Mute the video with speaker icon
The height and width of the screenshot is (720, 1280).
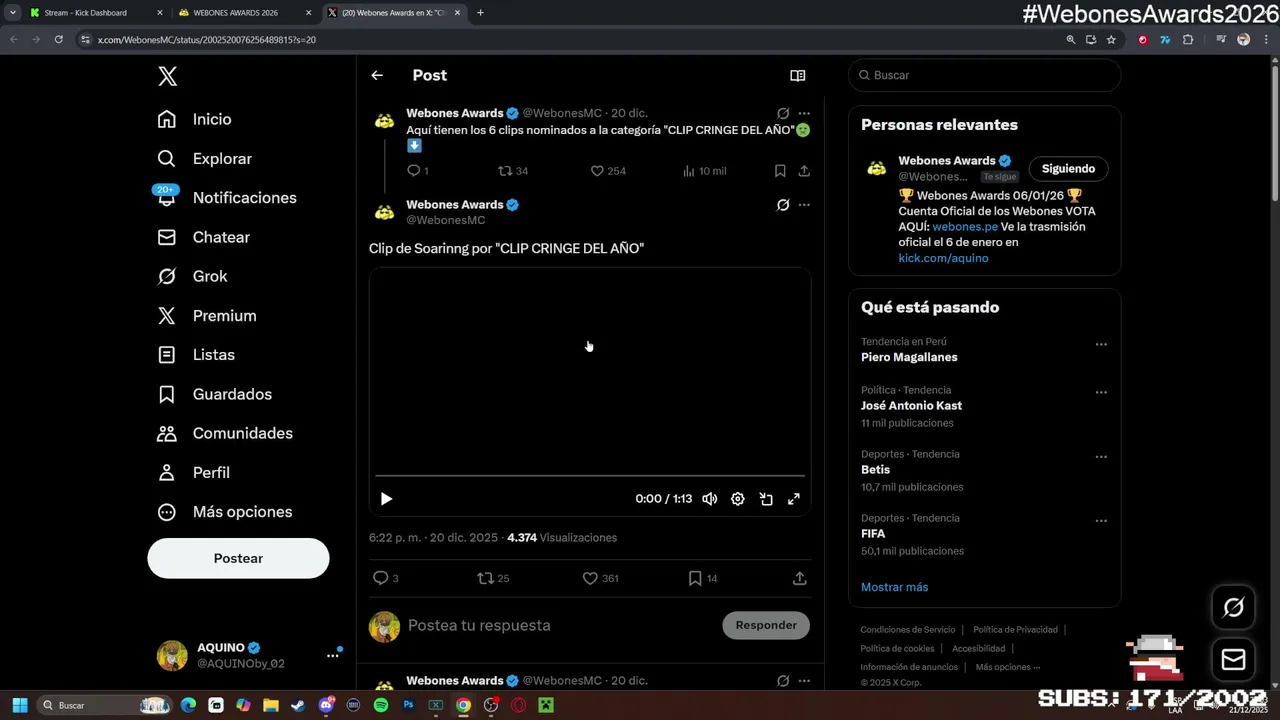pyautogui.click(x=710, y=499)
